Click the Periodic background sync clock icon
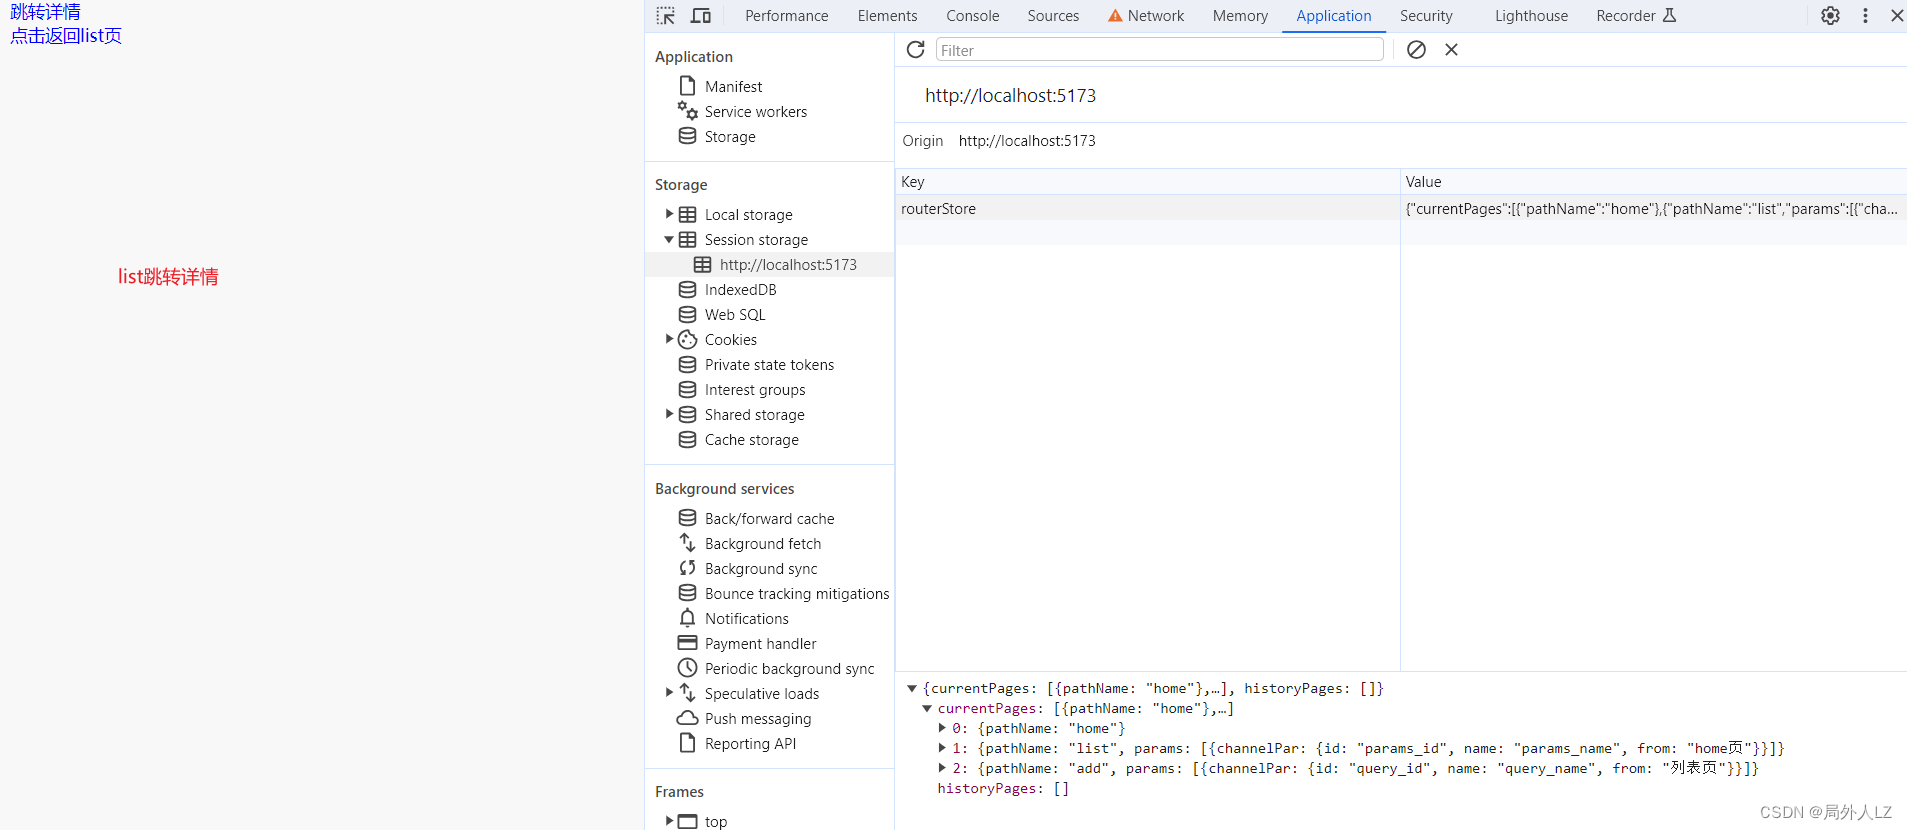The height and width of the screenshot is (830, 1907). 687,668
